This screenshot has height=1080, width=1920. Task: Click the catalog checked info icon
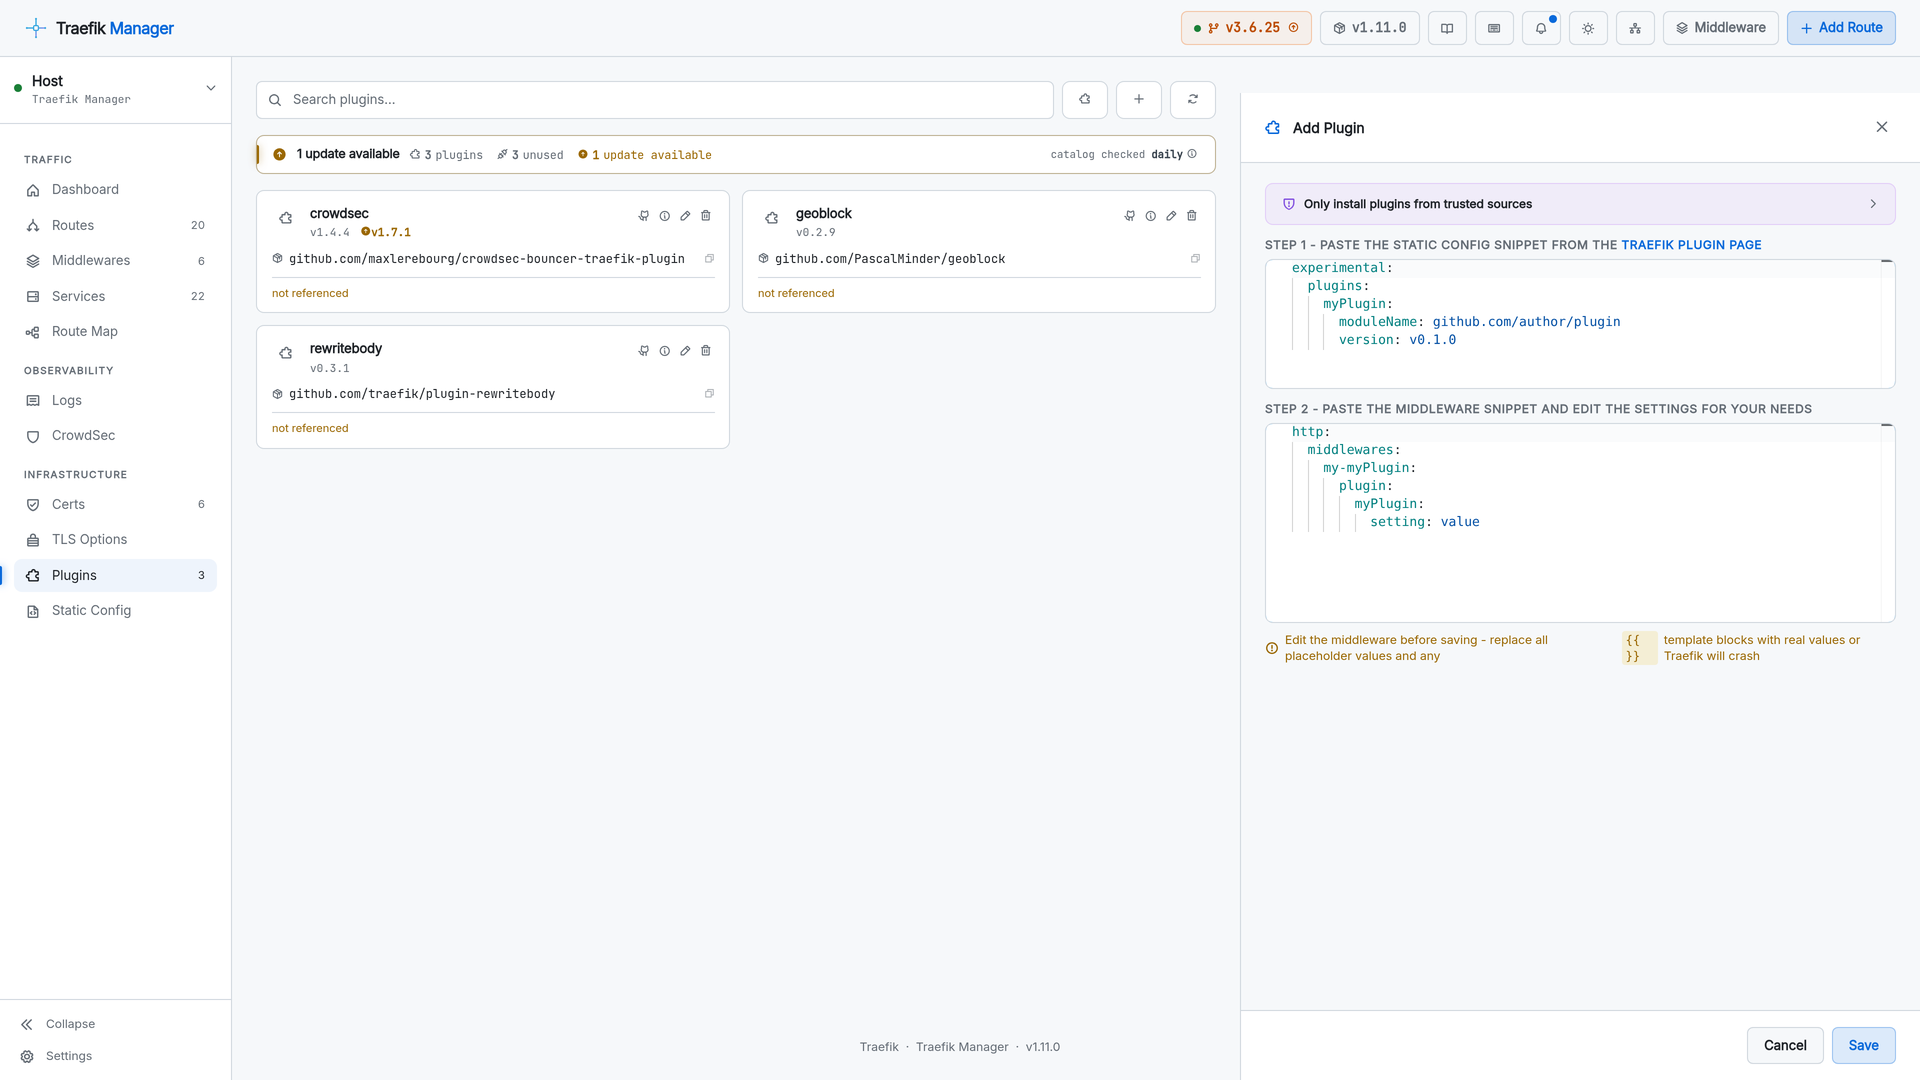1192,154
